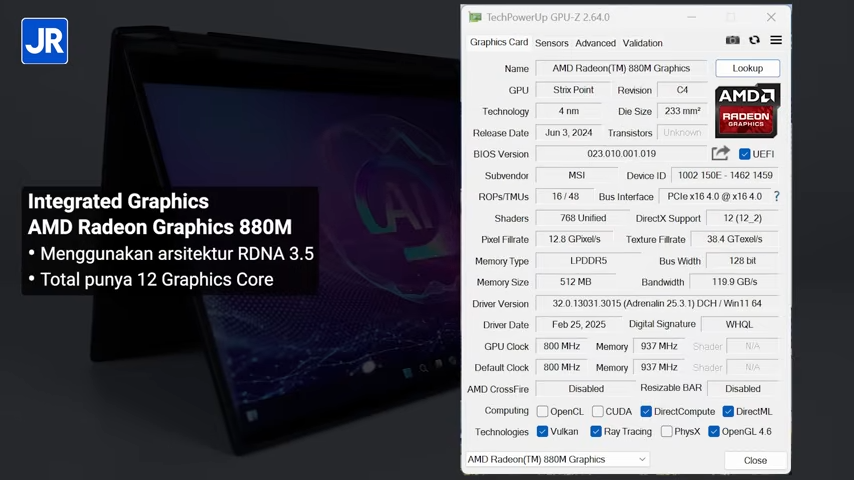Viewport: 854px width, 480px height.
Task: Click the Default Clock 800 MHz value
Action: pos(562,367)
